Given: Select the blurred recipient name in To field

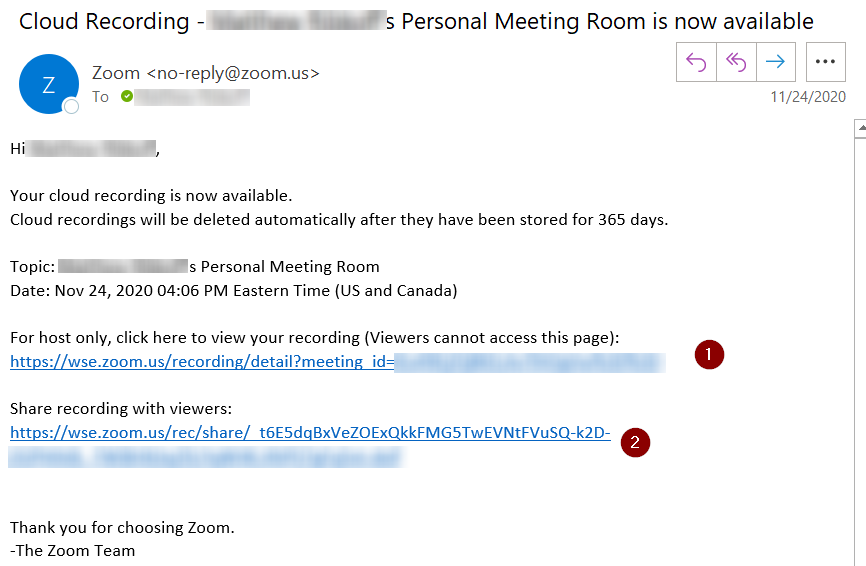Looking at the screenshot, I should coord(192,97).
